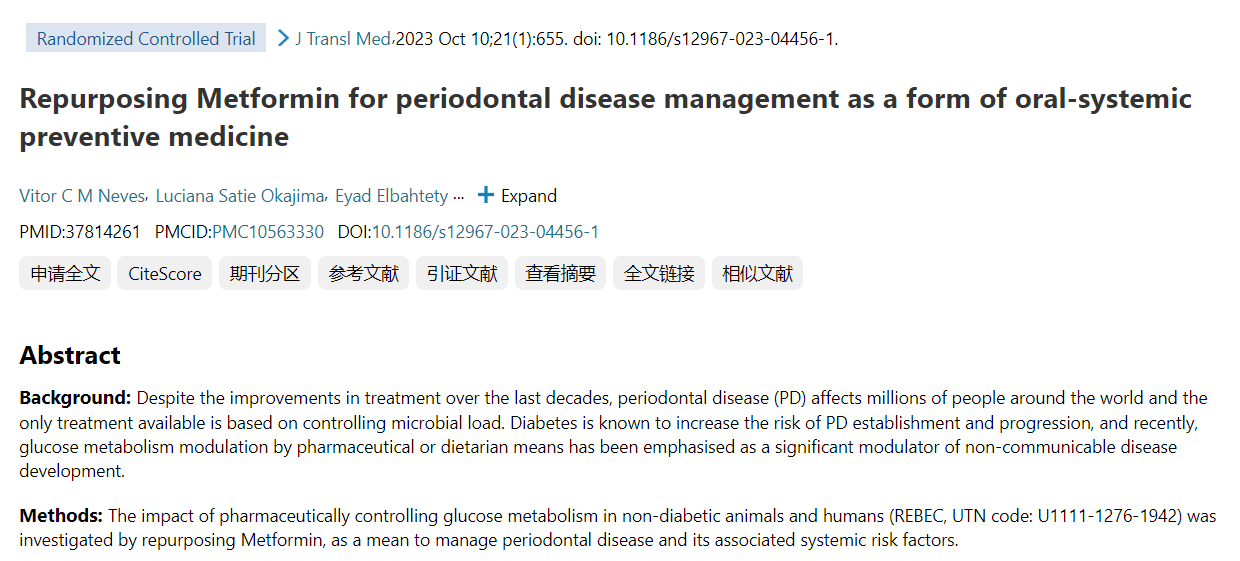The height and width of the screenshot is (561, 1240).
Task: Open author Luciana Satie Okajima
Action: (240, 196)
